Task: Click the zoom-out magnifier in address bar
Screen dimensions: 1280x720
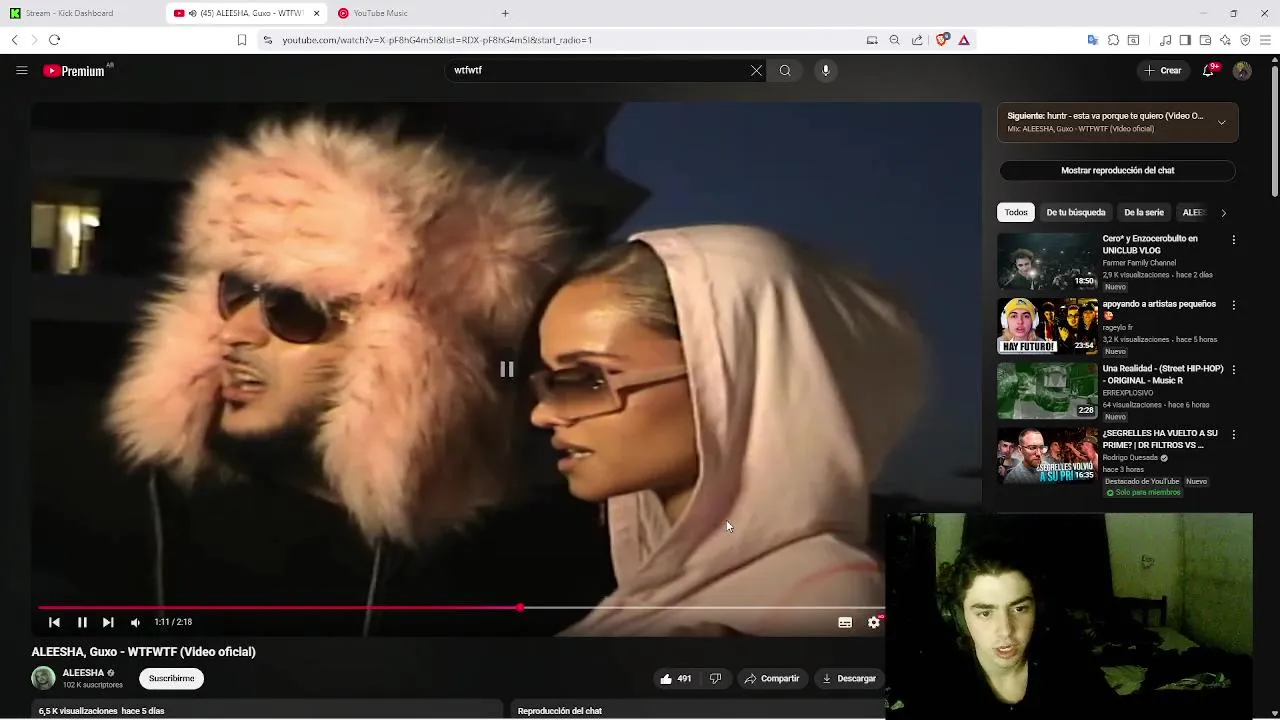Action: (894, 40)
